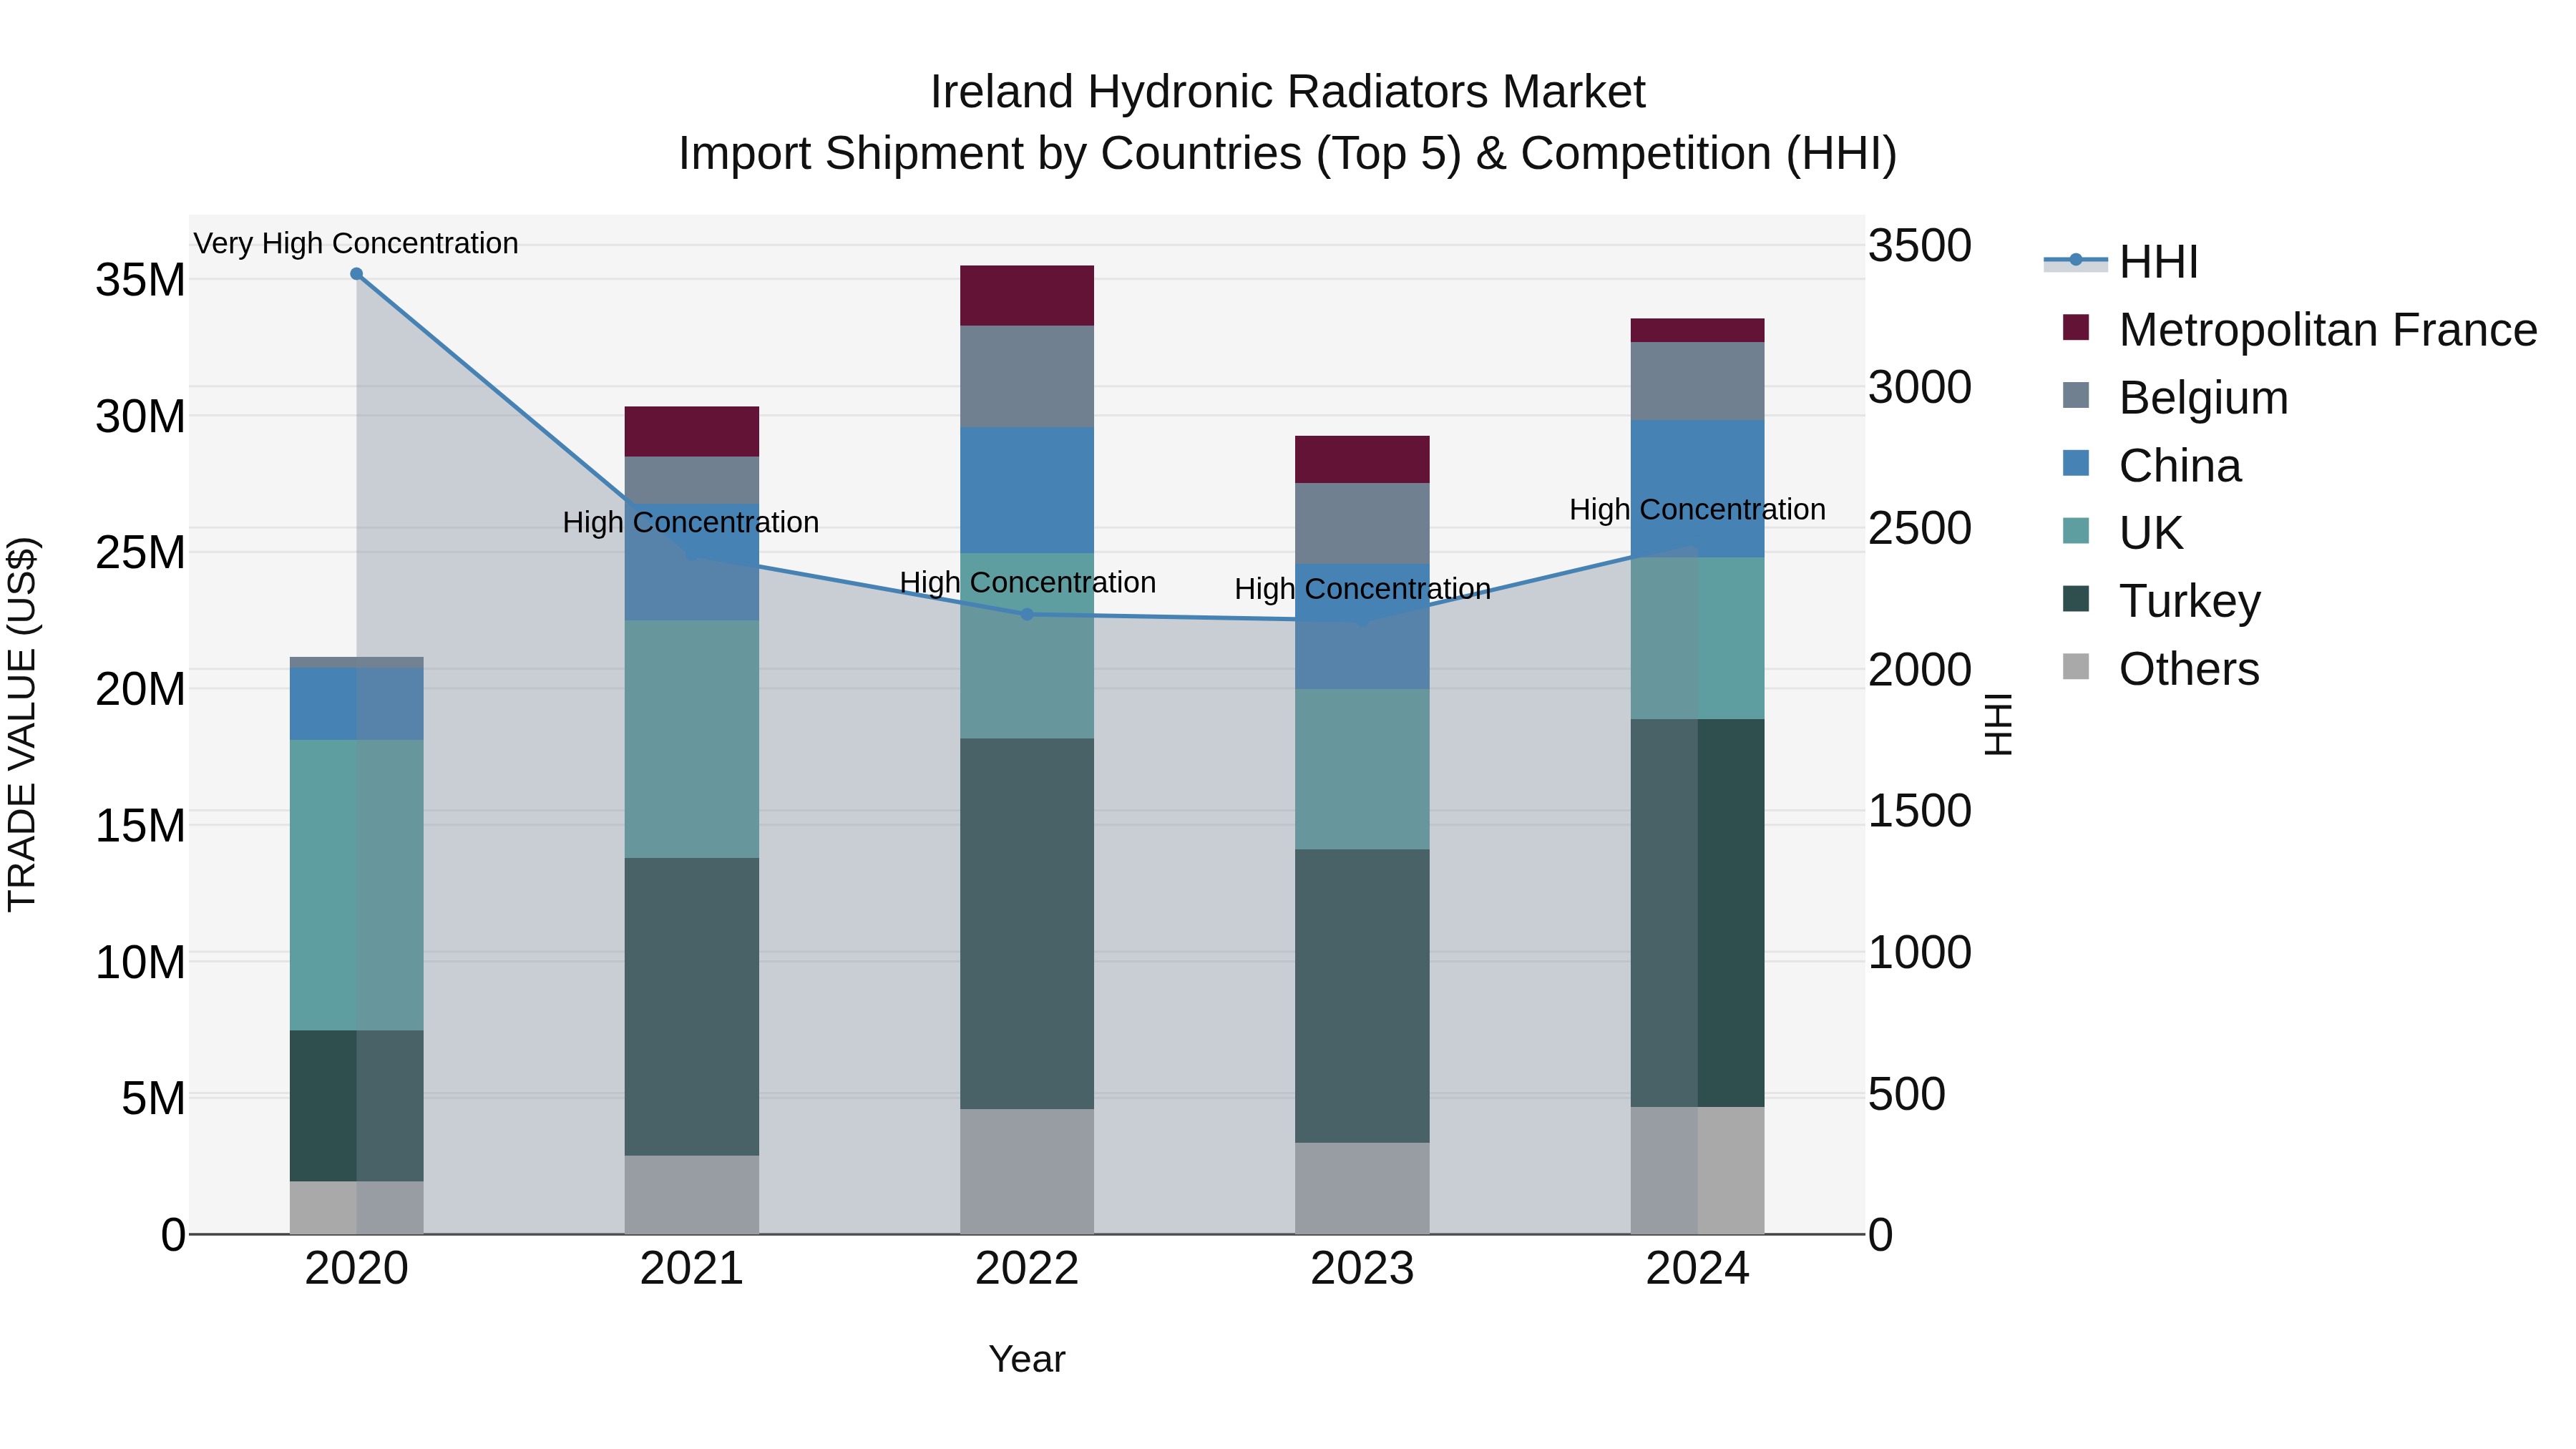Click the 2020 x-axis label
The width and height of the screenshot is (2576, 1449).
[356, 1269]
